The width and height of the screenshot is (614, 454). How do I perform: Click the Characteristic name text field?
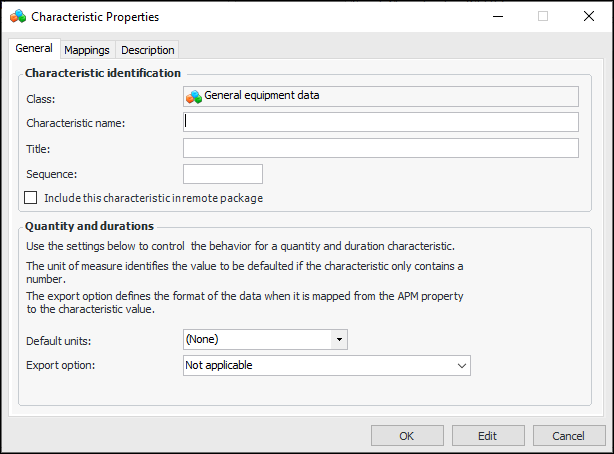click(381, 122)
